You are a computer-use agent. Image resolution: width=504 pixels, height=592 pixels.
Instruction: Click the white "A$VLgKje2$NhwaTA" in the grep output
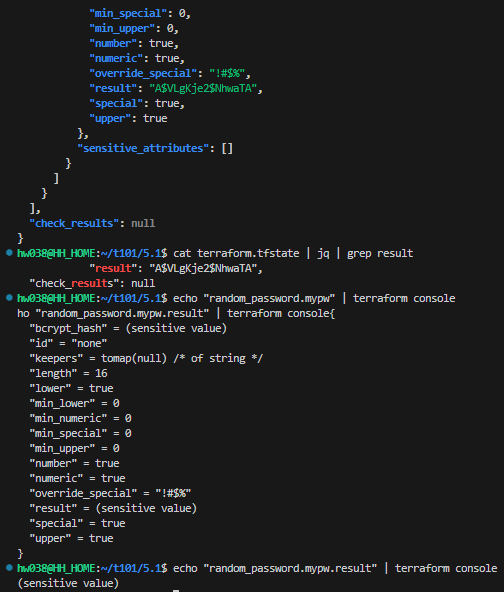tap(203, 268)
